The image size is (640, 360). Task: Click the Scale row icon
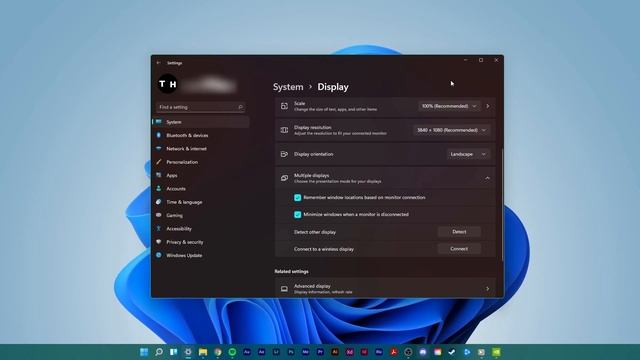(x=284, y=106)
